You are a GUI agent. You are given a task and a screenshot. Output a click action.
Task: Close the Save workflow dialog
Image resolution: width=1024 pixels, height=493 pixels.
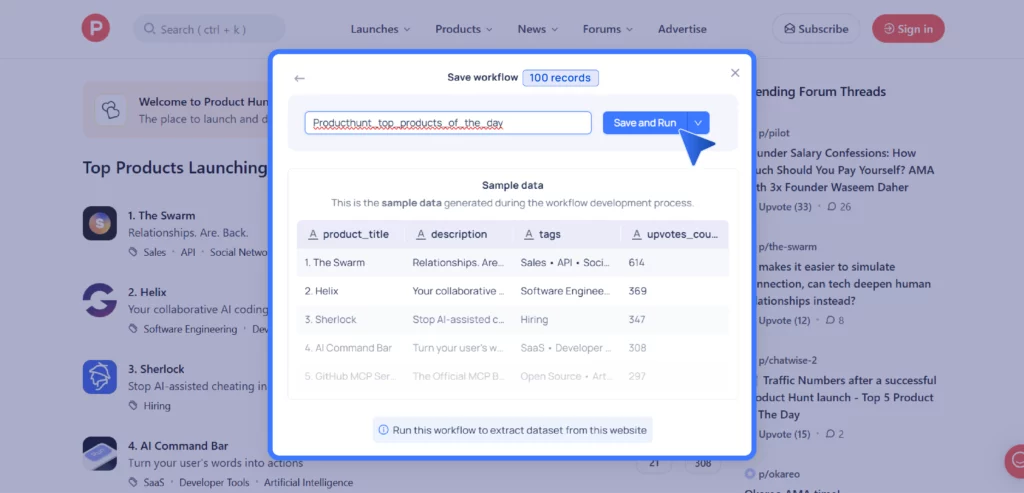735,72
